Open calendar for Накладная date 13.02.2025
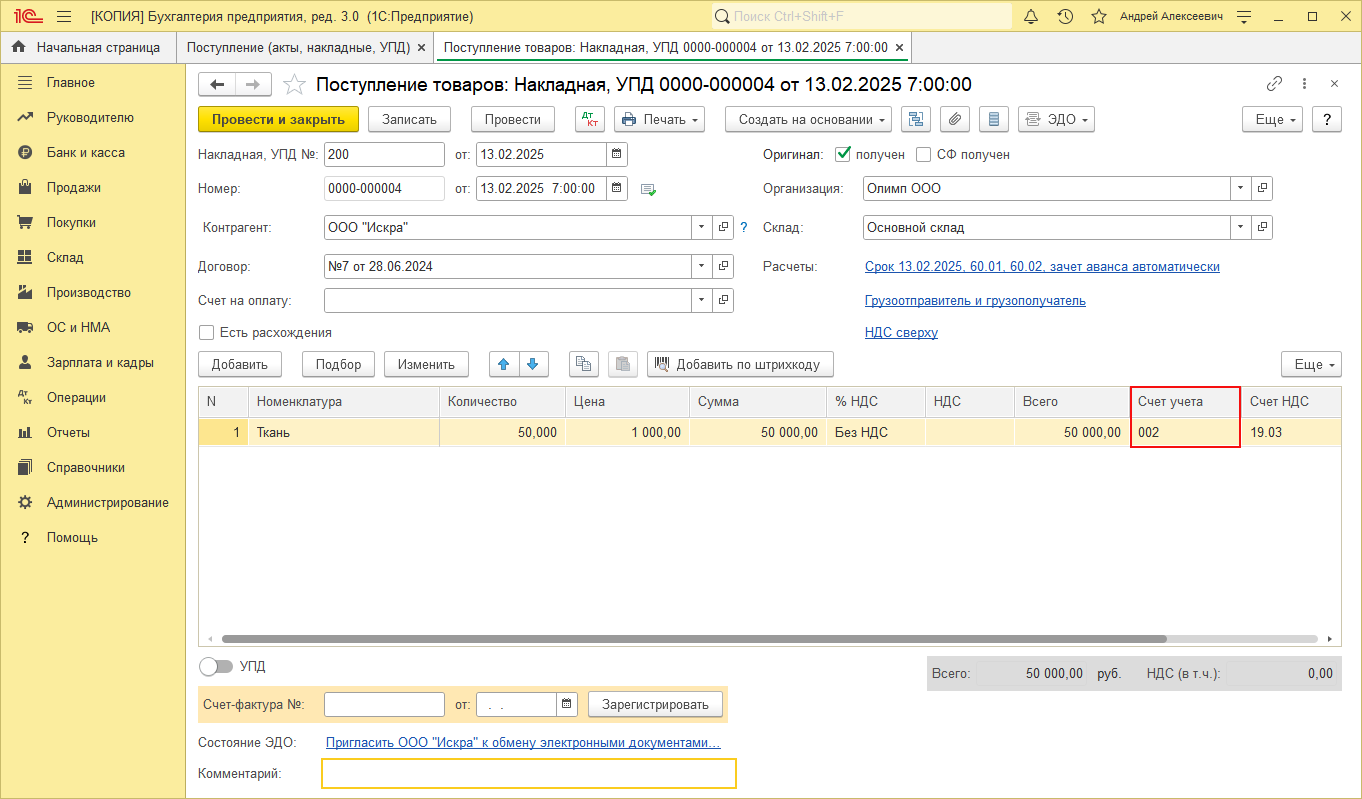The height and width of the screenshot is (799, 1362). [x=617, y=154]
